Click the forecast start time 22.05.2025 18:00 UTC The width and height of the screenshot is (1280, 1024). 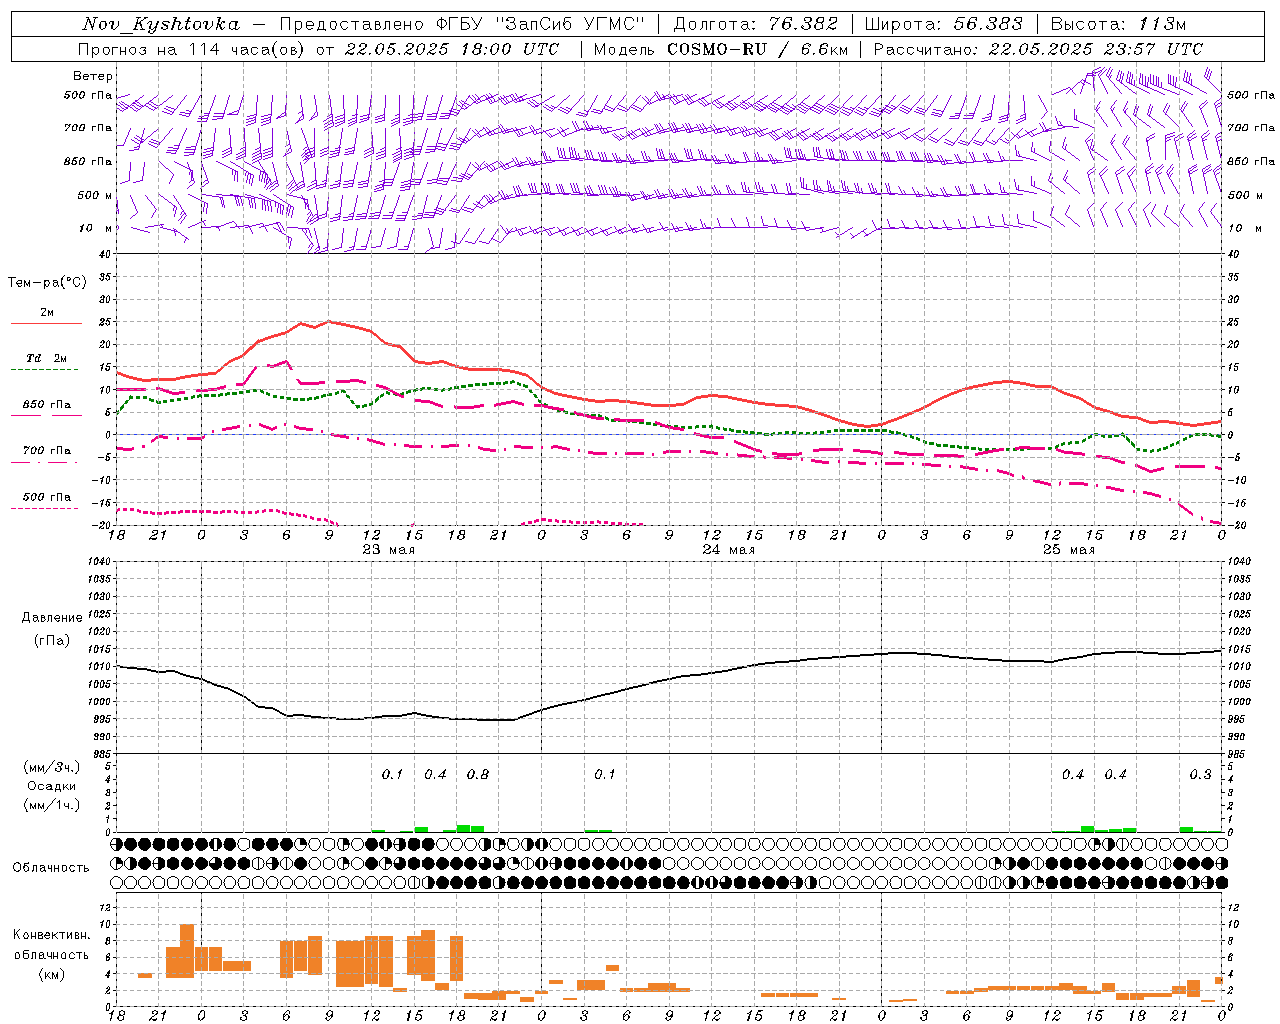point(451,49)
